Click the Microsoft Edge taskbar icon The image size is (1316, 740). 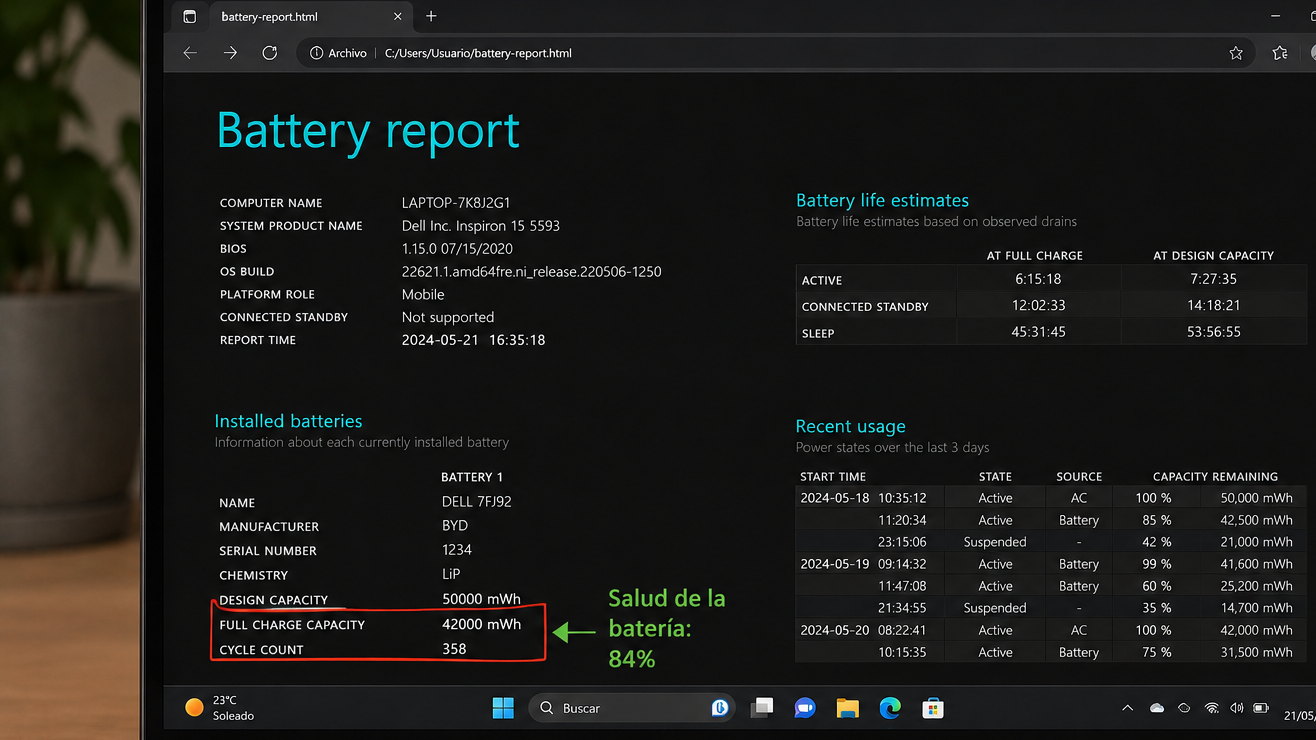tap(890, 708)
